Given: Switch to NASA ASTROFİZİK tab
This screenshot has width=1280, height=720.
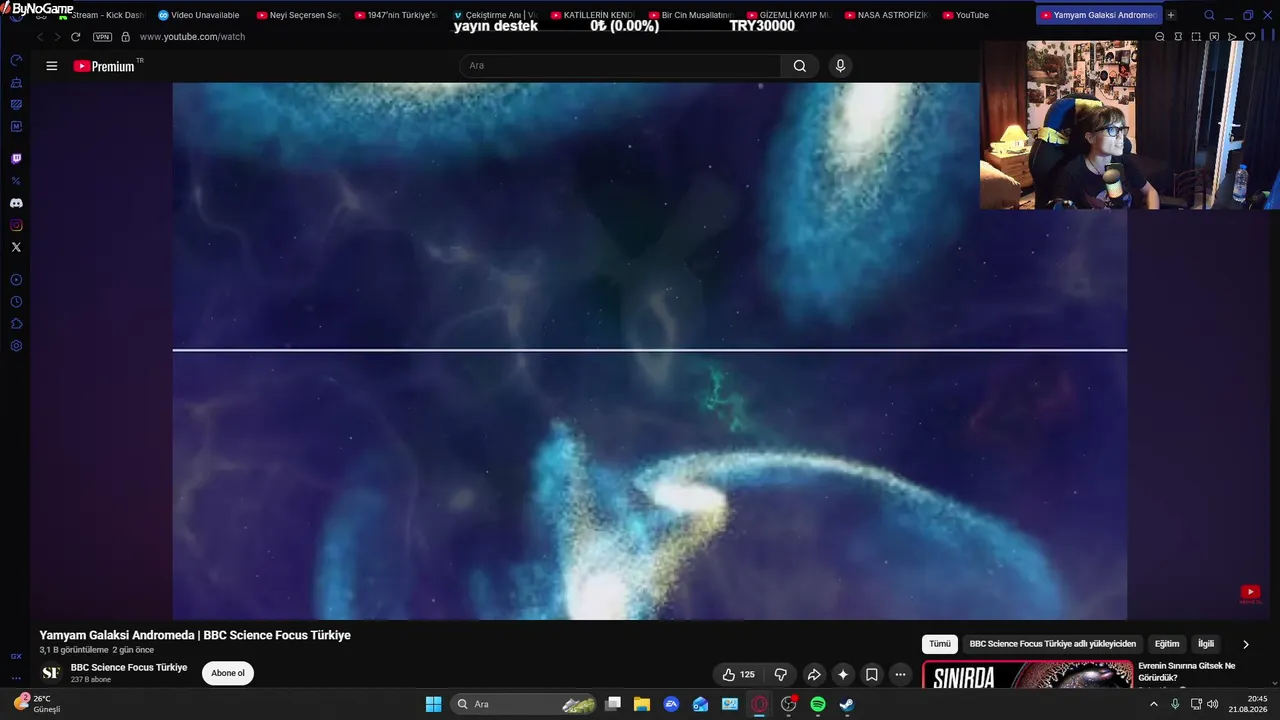Looking at the screenshot, I should [x=885, y=15].
